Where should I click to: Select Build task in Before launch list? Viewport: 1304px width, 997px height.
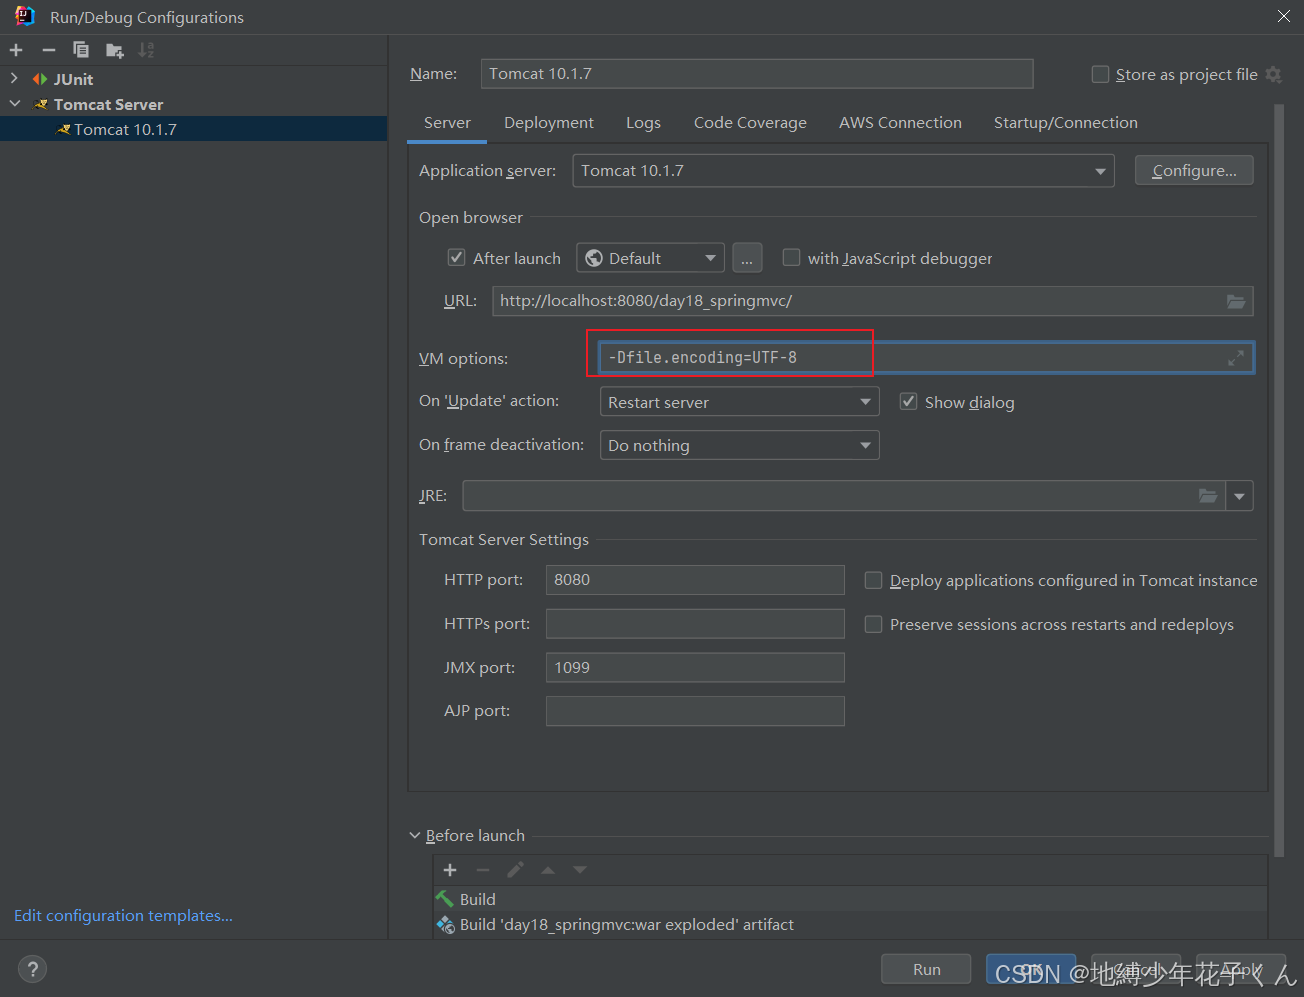(850, 899)
